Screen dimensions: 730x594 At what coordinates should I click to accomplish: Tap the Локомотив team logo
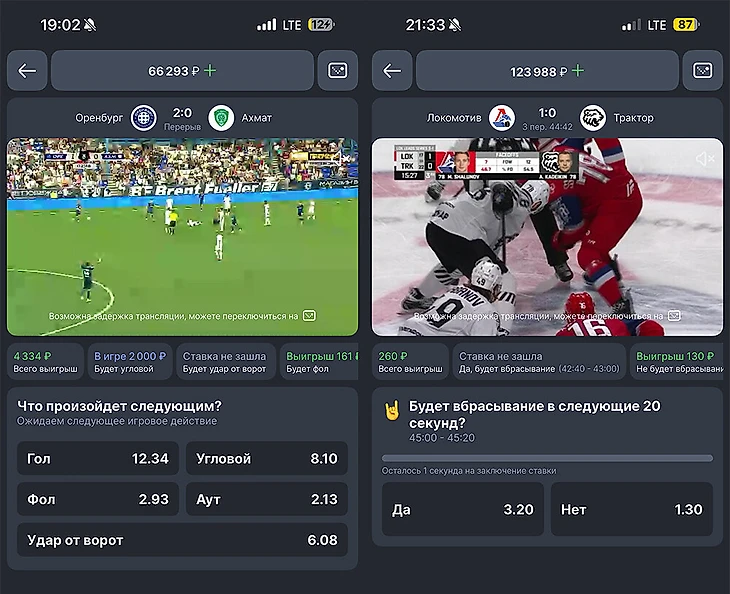(x=502, y=118)
